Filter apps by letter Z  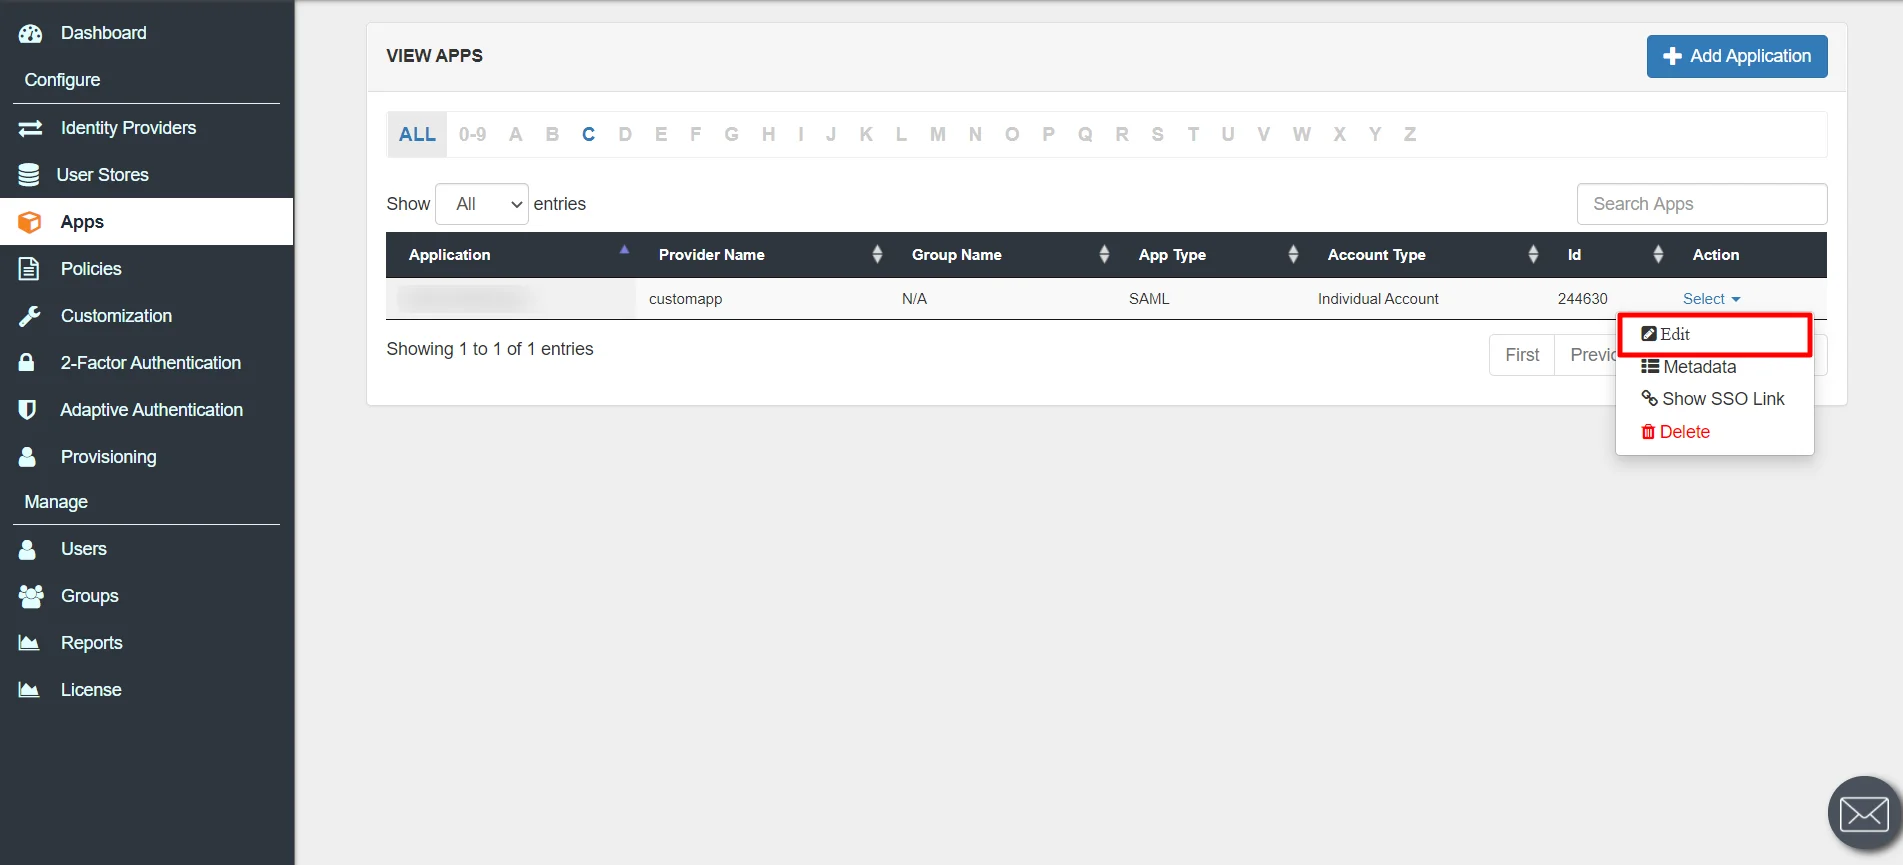tap(1410, 134)
